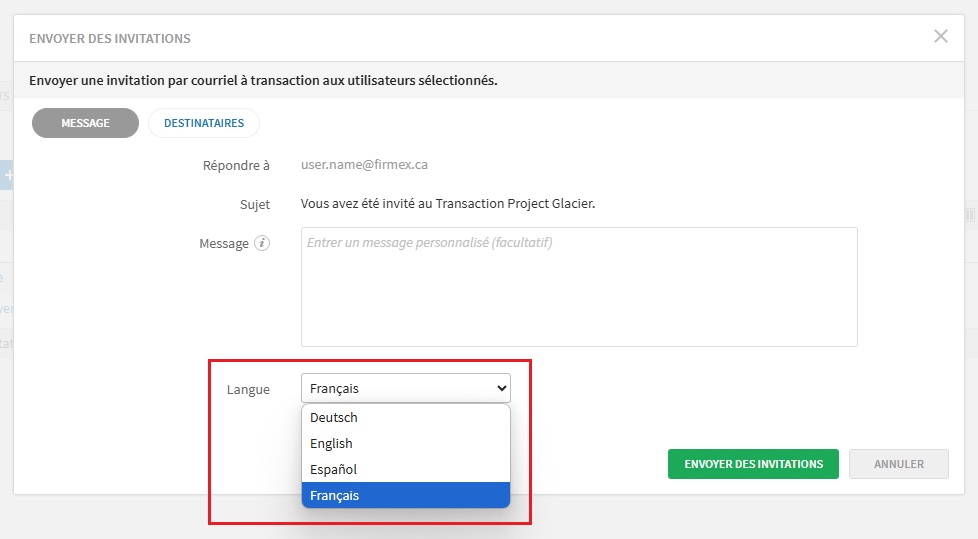Viewport: 978px width, 539px height.
Task: Click the sentence about inviting selected users
Action: coord(263,80)
